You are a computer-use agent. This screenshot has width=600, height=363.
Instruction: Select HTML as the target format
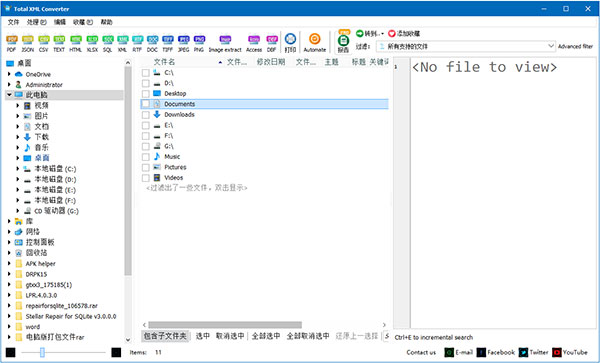tap(75, 43)
